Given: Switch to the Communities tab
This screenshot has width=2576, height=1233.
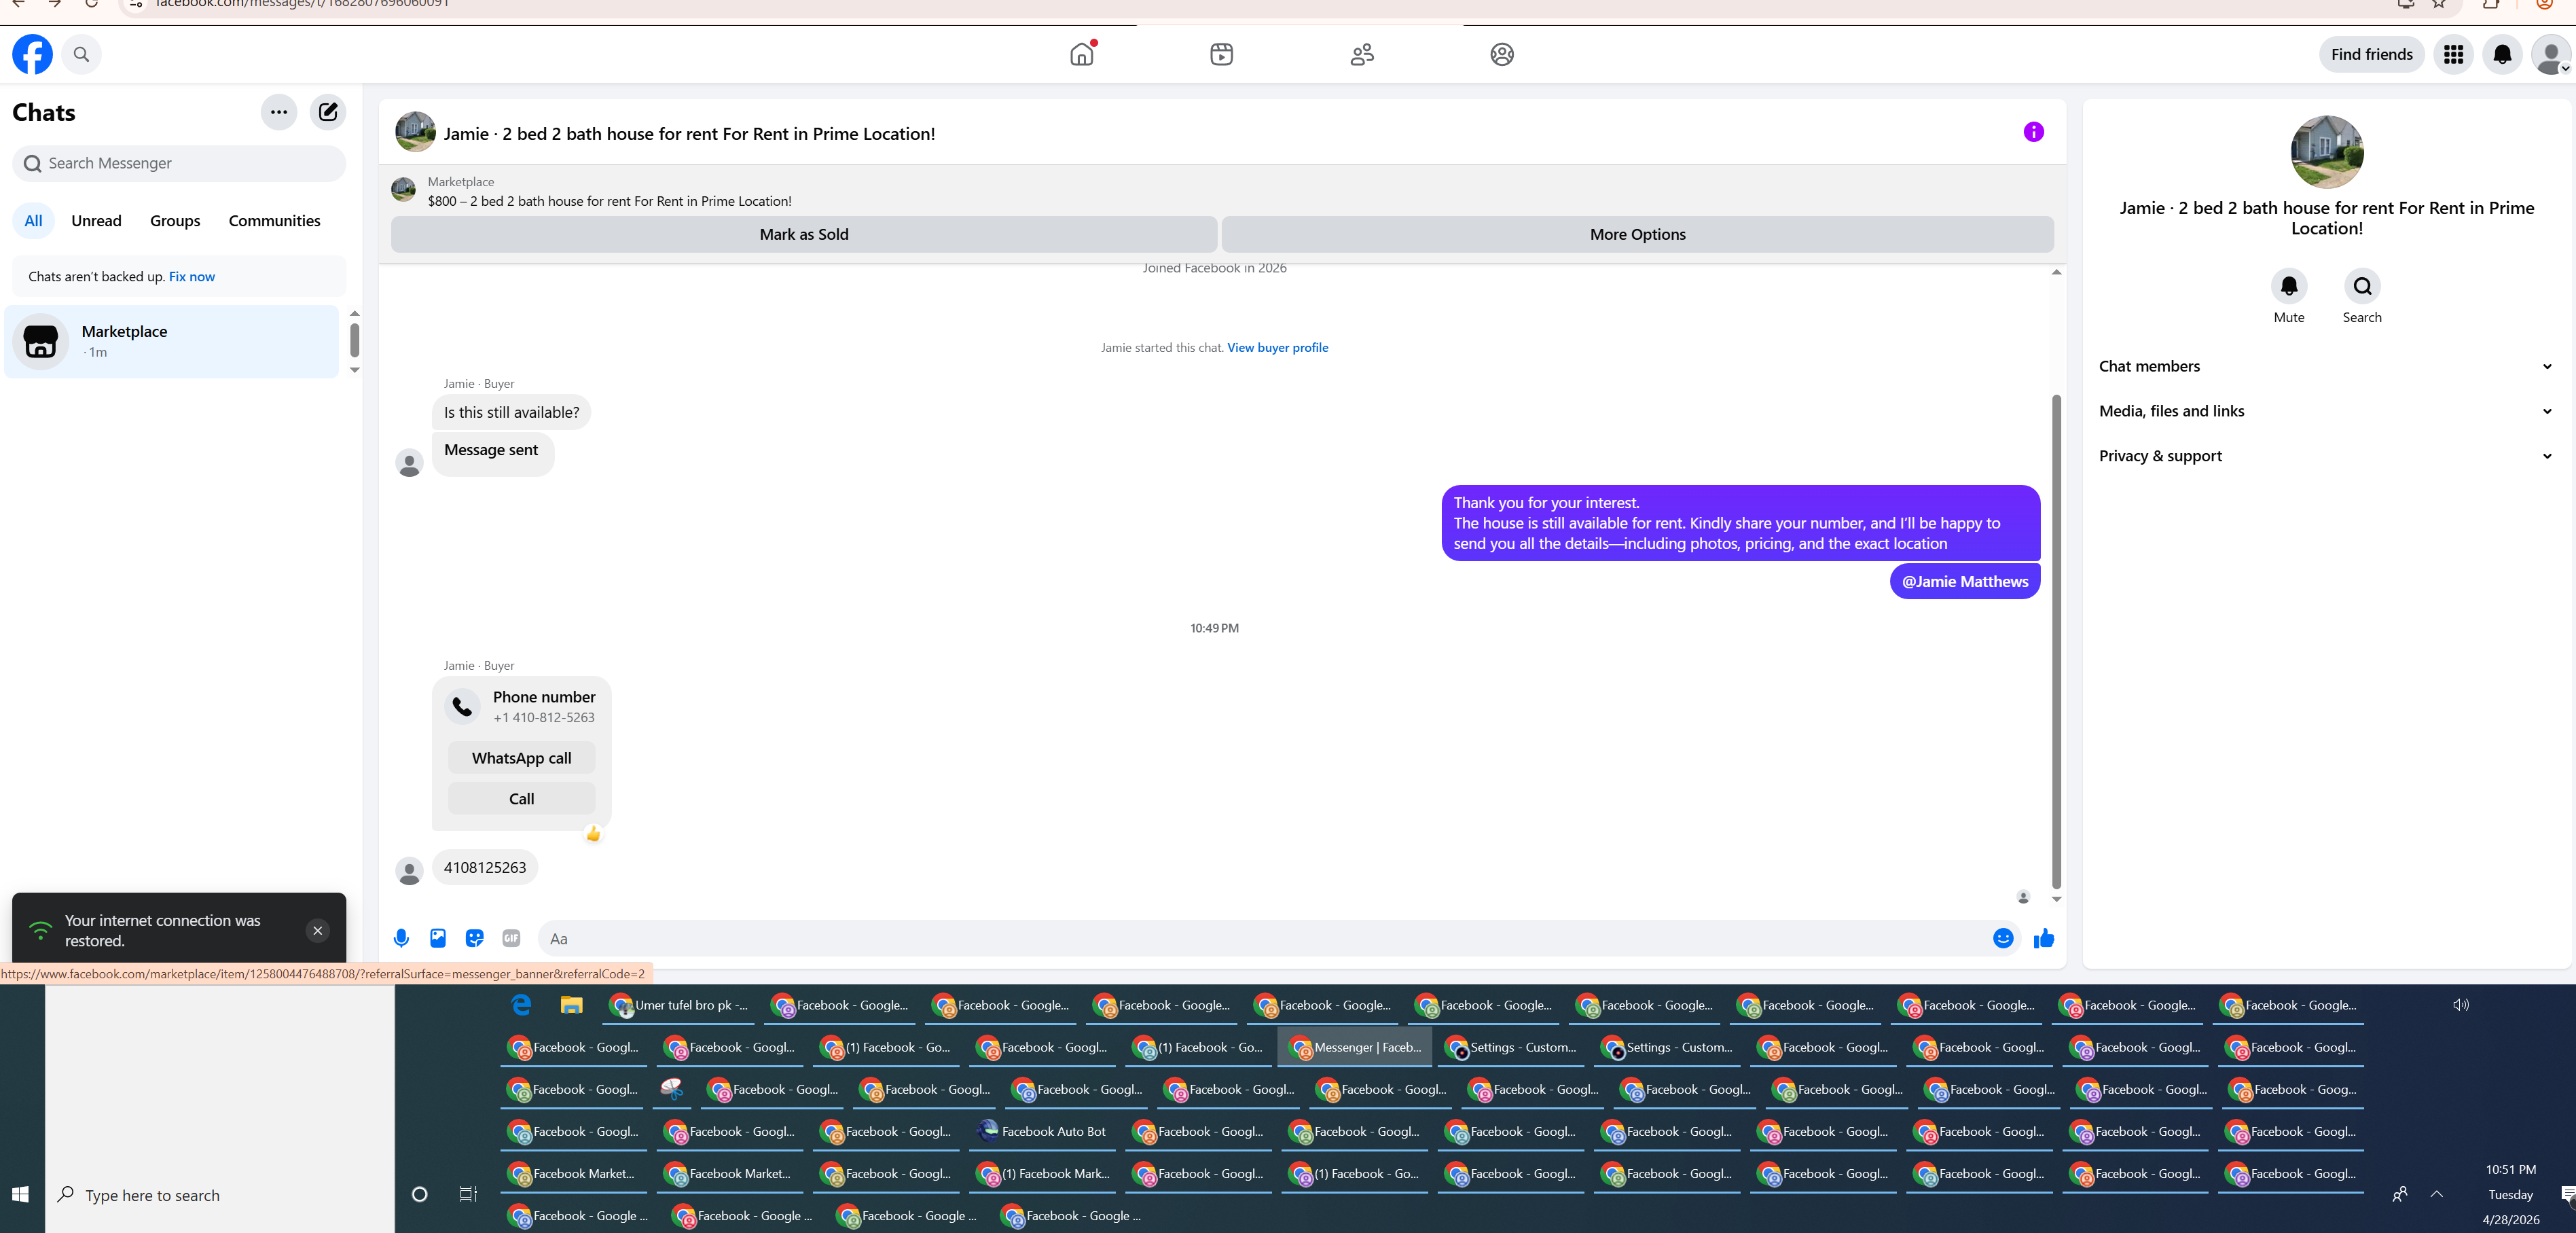Looking at the screenshot, I should click(x=274, y=221).
